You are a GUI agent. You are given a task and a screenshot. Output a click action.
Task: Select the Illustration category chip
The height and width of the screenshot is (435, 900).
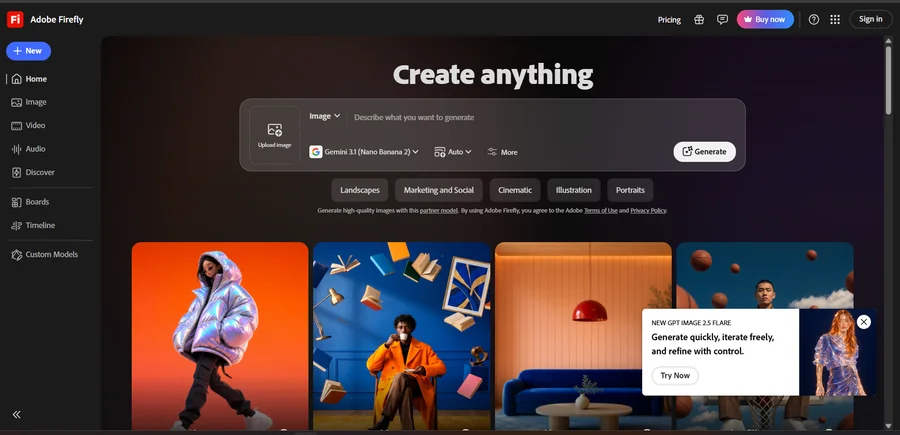[574, 190]
